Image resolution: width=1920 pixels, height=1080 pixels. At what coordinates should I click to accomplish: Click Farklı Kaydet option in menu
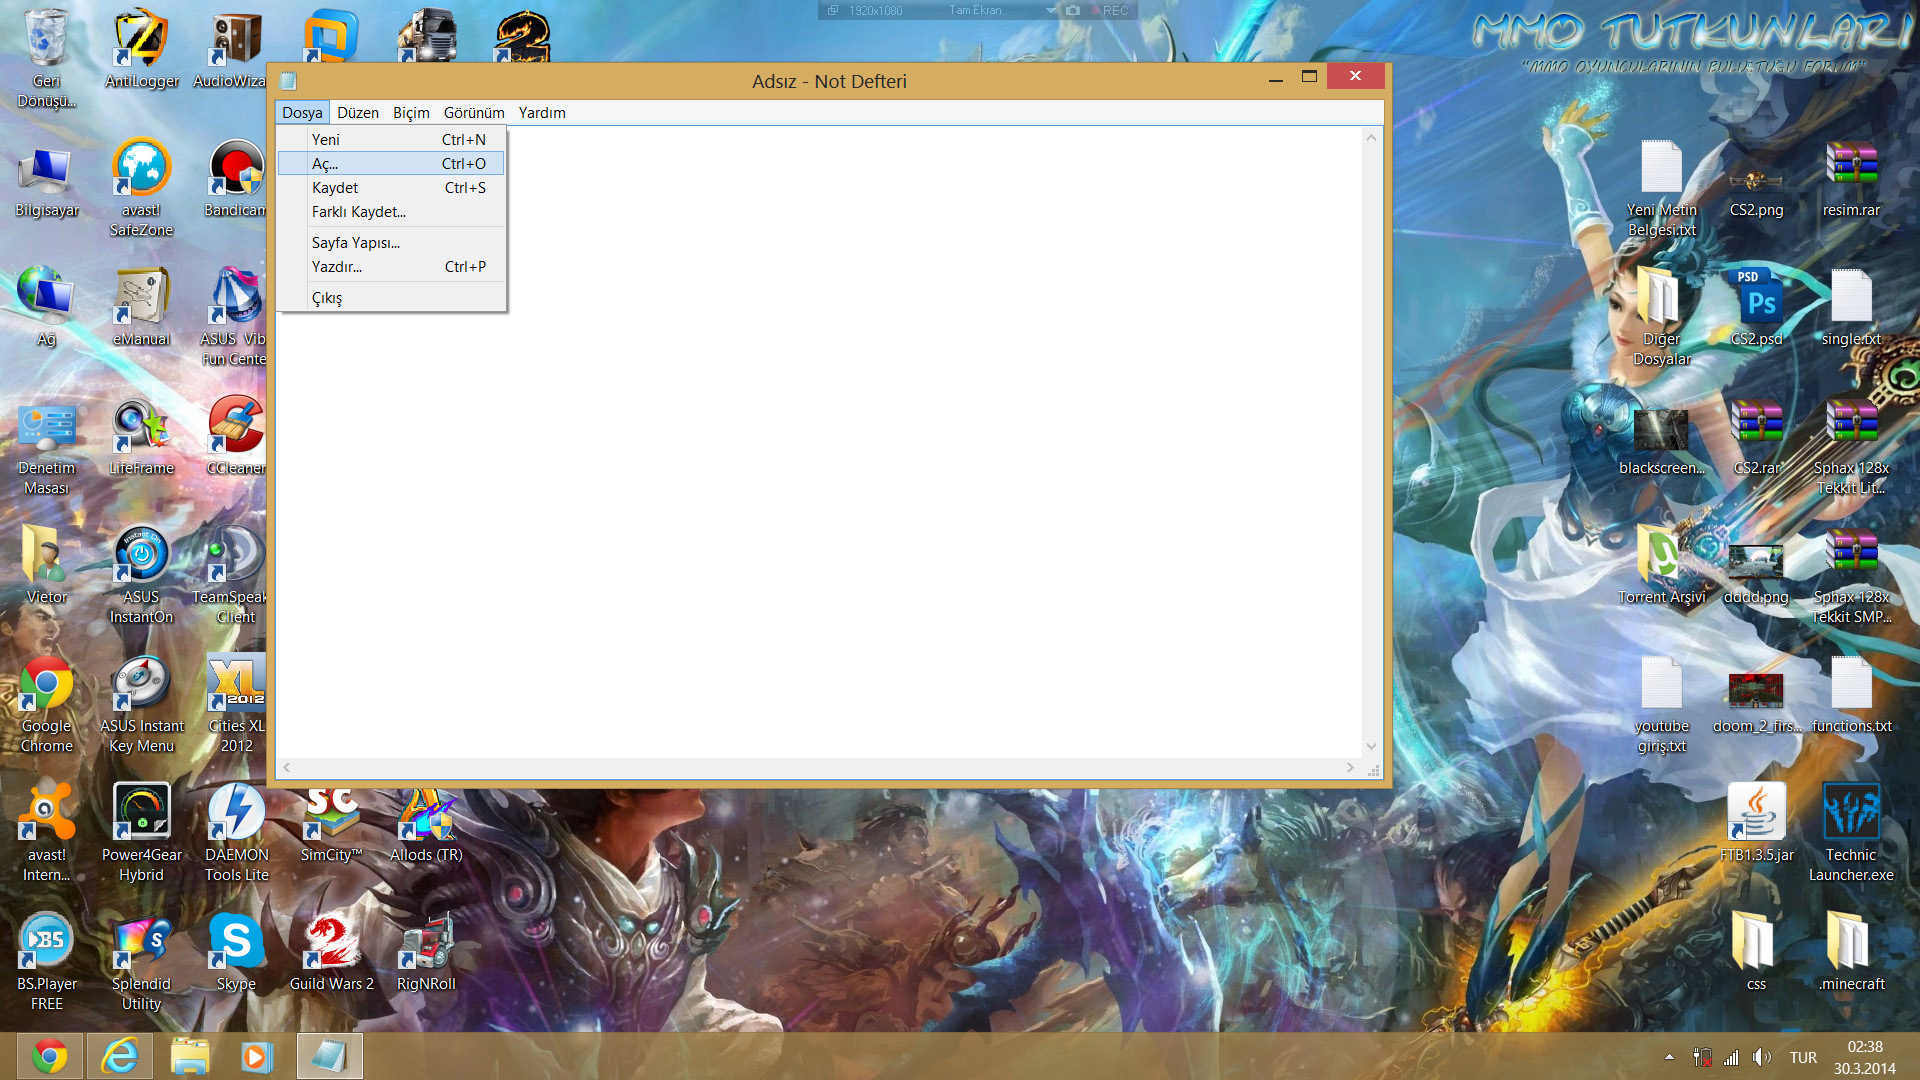[x=357, y=211]
